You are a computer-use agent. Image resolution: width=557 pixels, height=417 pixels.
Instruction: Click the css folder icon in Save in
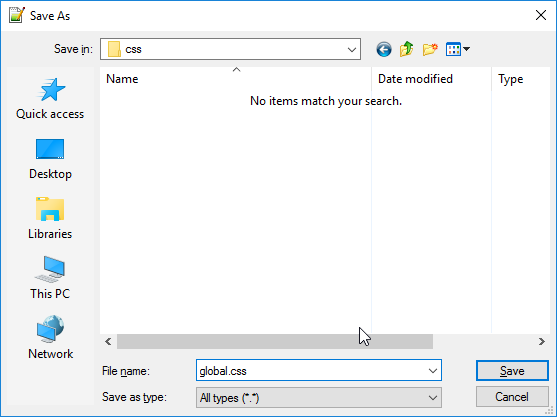coord(114,49)
